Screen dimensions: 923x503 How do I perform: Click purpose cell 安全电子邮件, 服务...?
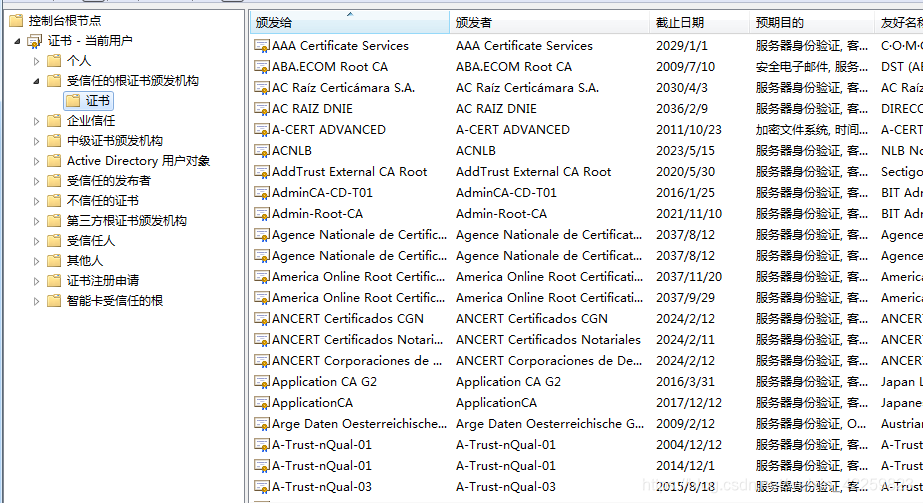click(x=812, y=67)
